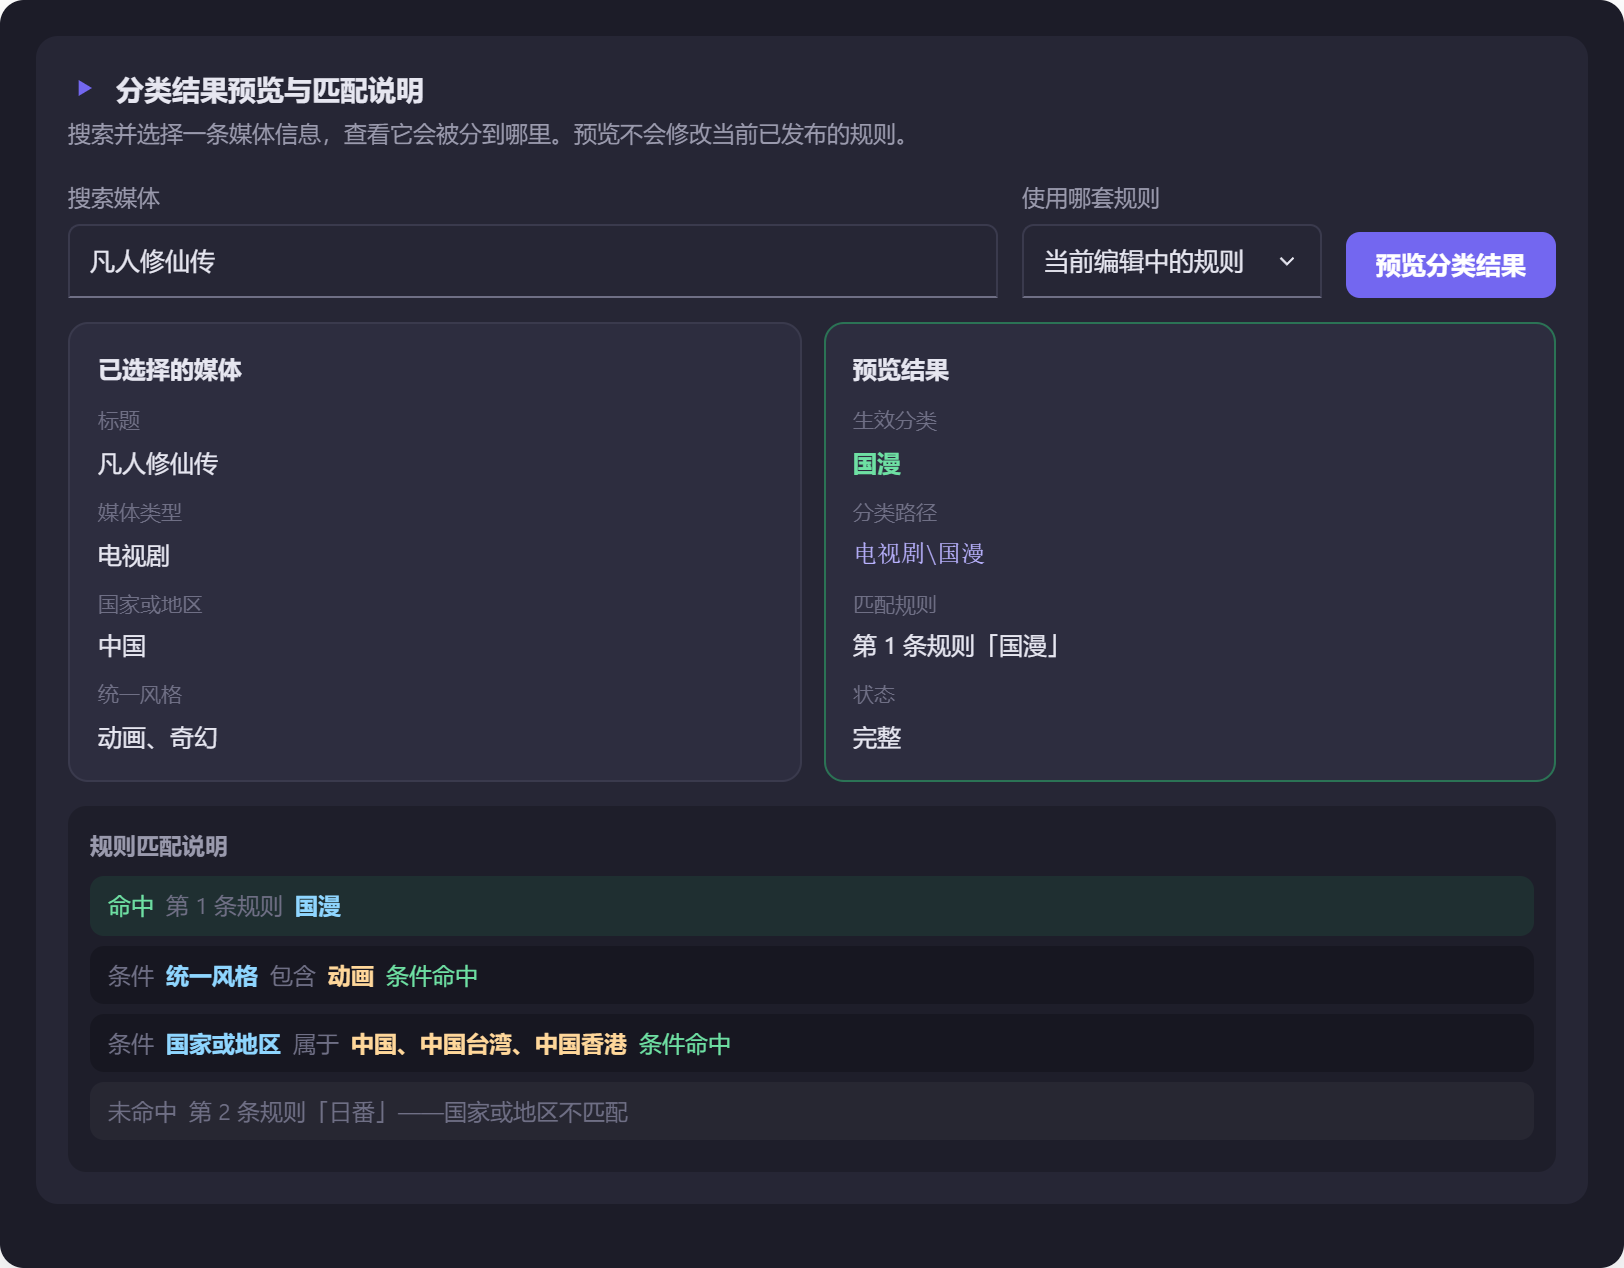This screenshot has height=1268, width=1624.
Task: Click the 规则匹配说明 heading
Action: coord(159,847)
